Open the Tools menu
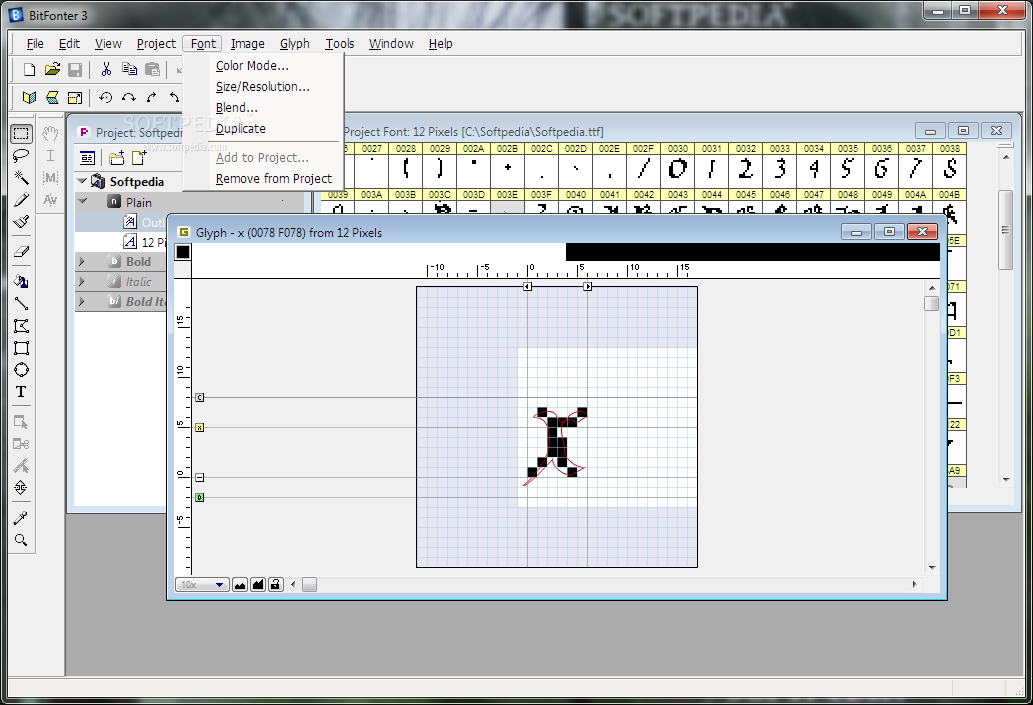This screenshot has height=705, width=1033. tap(340, 43)
